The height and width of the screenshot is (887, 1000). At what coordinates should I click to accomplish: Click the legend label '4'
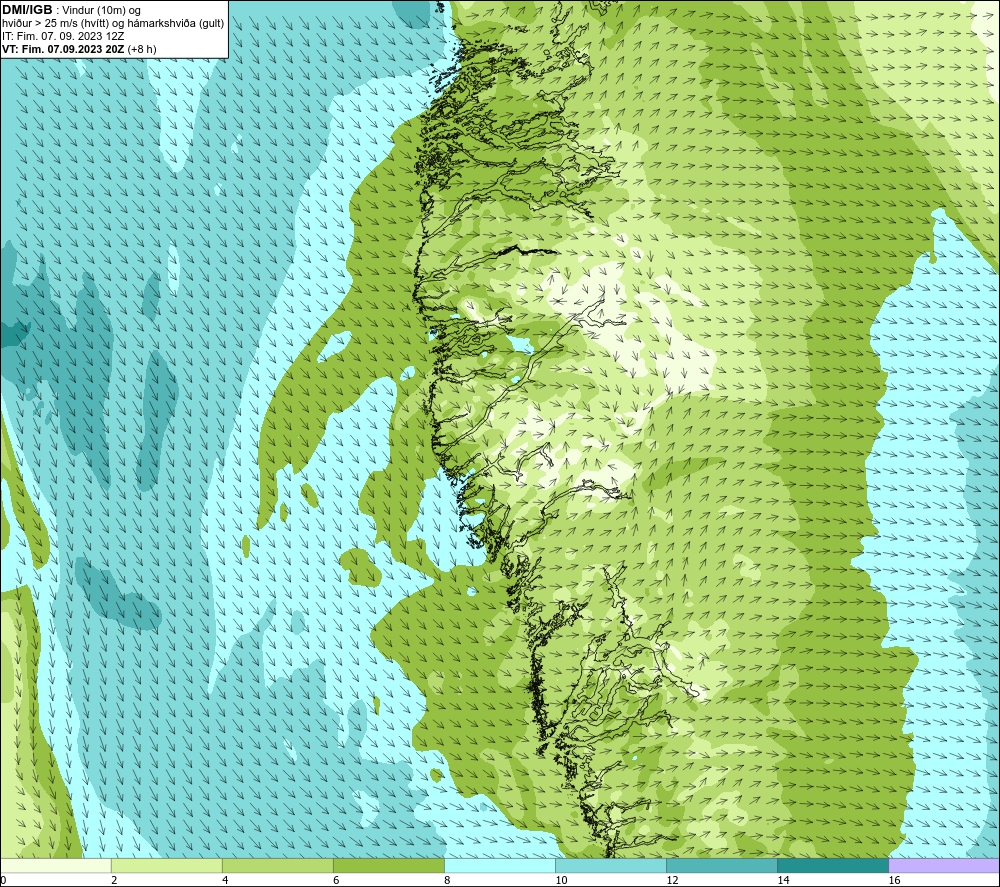225,881
